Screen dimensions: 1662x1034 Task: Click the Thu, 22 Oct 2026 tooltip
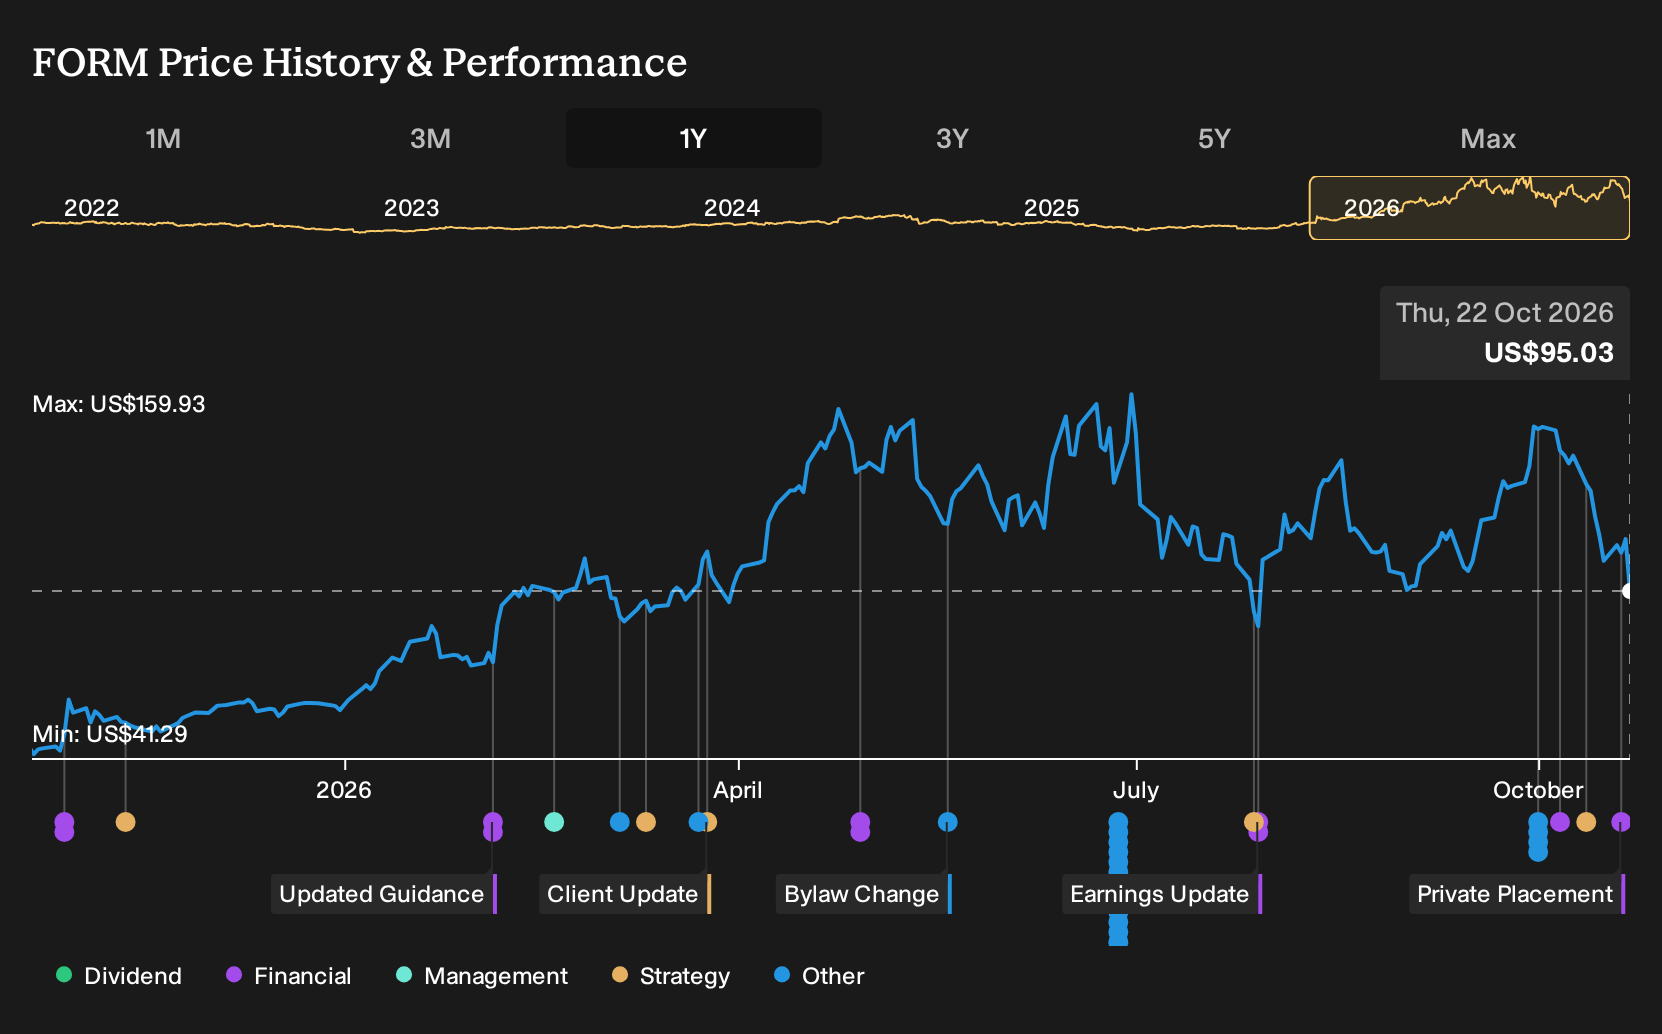point(1504,333)
